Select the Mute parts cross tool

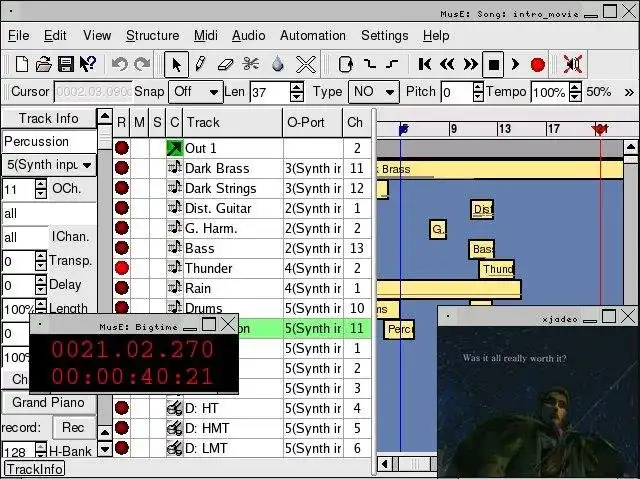coord(306,64)
